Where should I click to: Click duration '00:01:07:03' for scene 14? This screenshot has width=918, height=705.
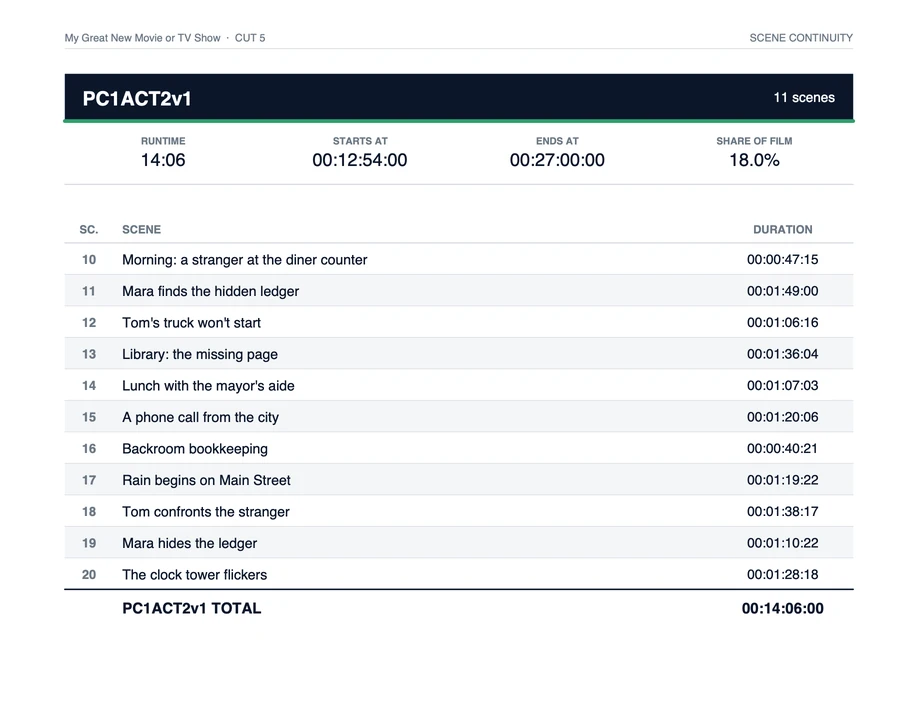[x=783, y=386]
